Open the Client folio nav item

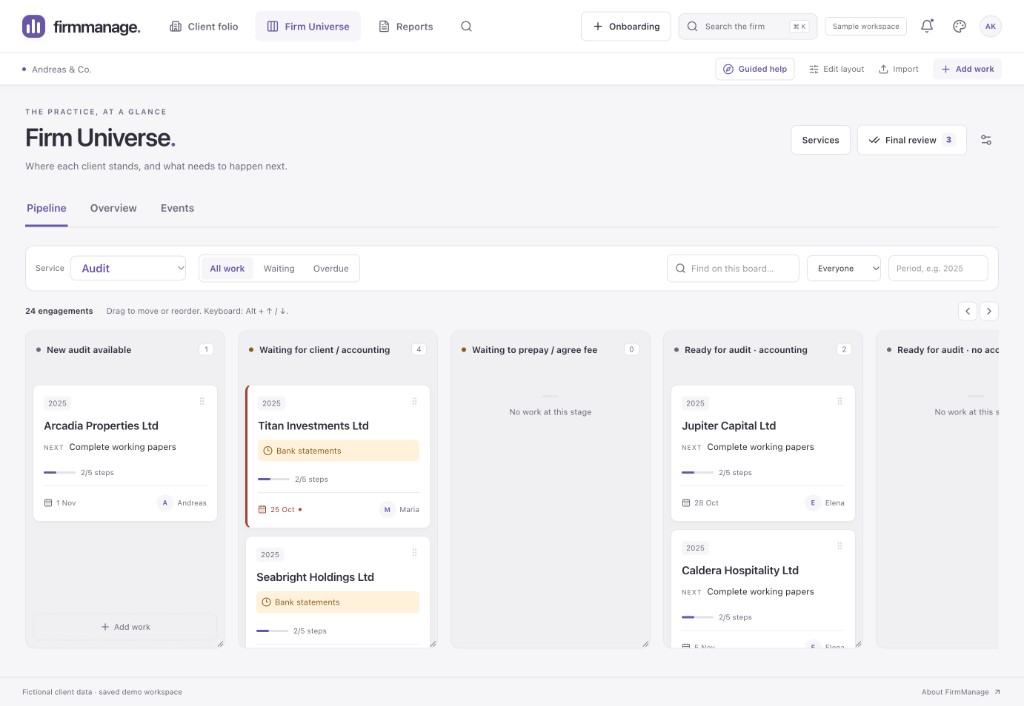tap(204, 27)
